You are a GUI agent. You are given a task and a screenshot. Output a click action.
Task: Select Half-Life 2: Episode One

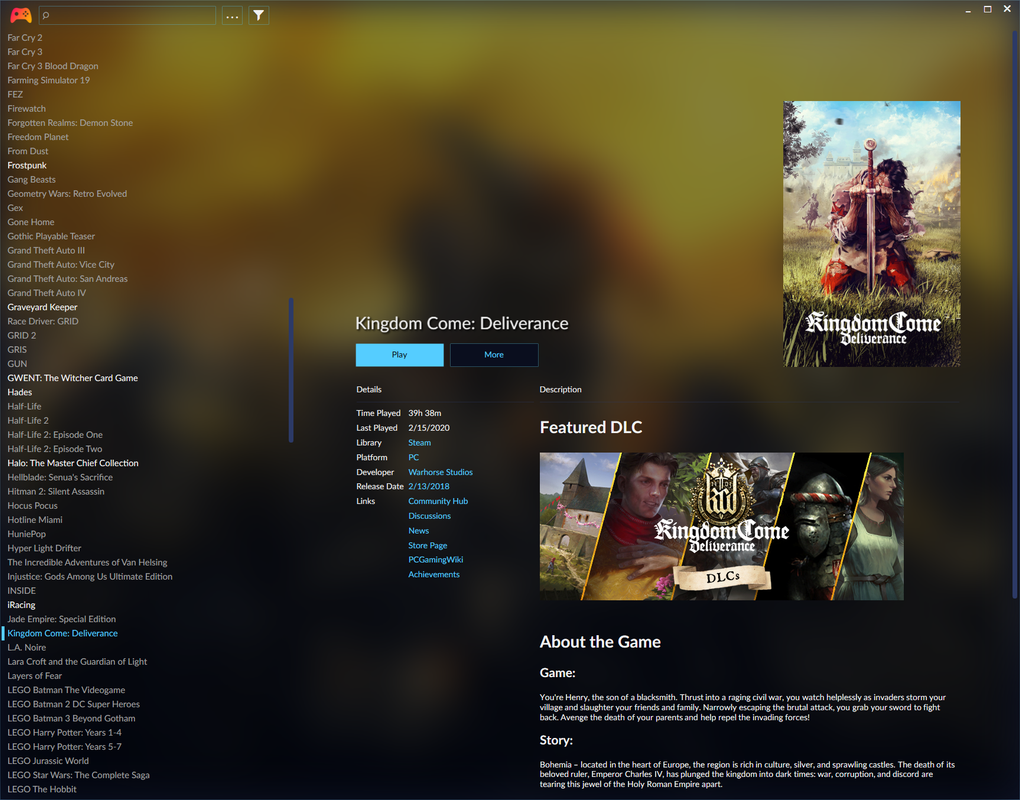click(x=55, y=434)
